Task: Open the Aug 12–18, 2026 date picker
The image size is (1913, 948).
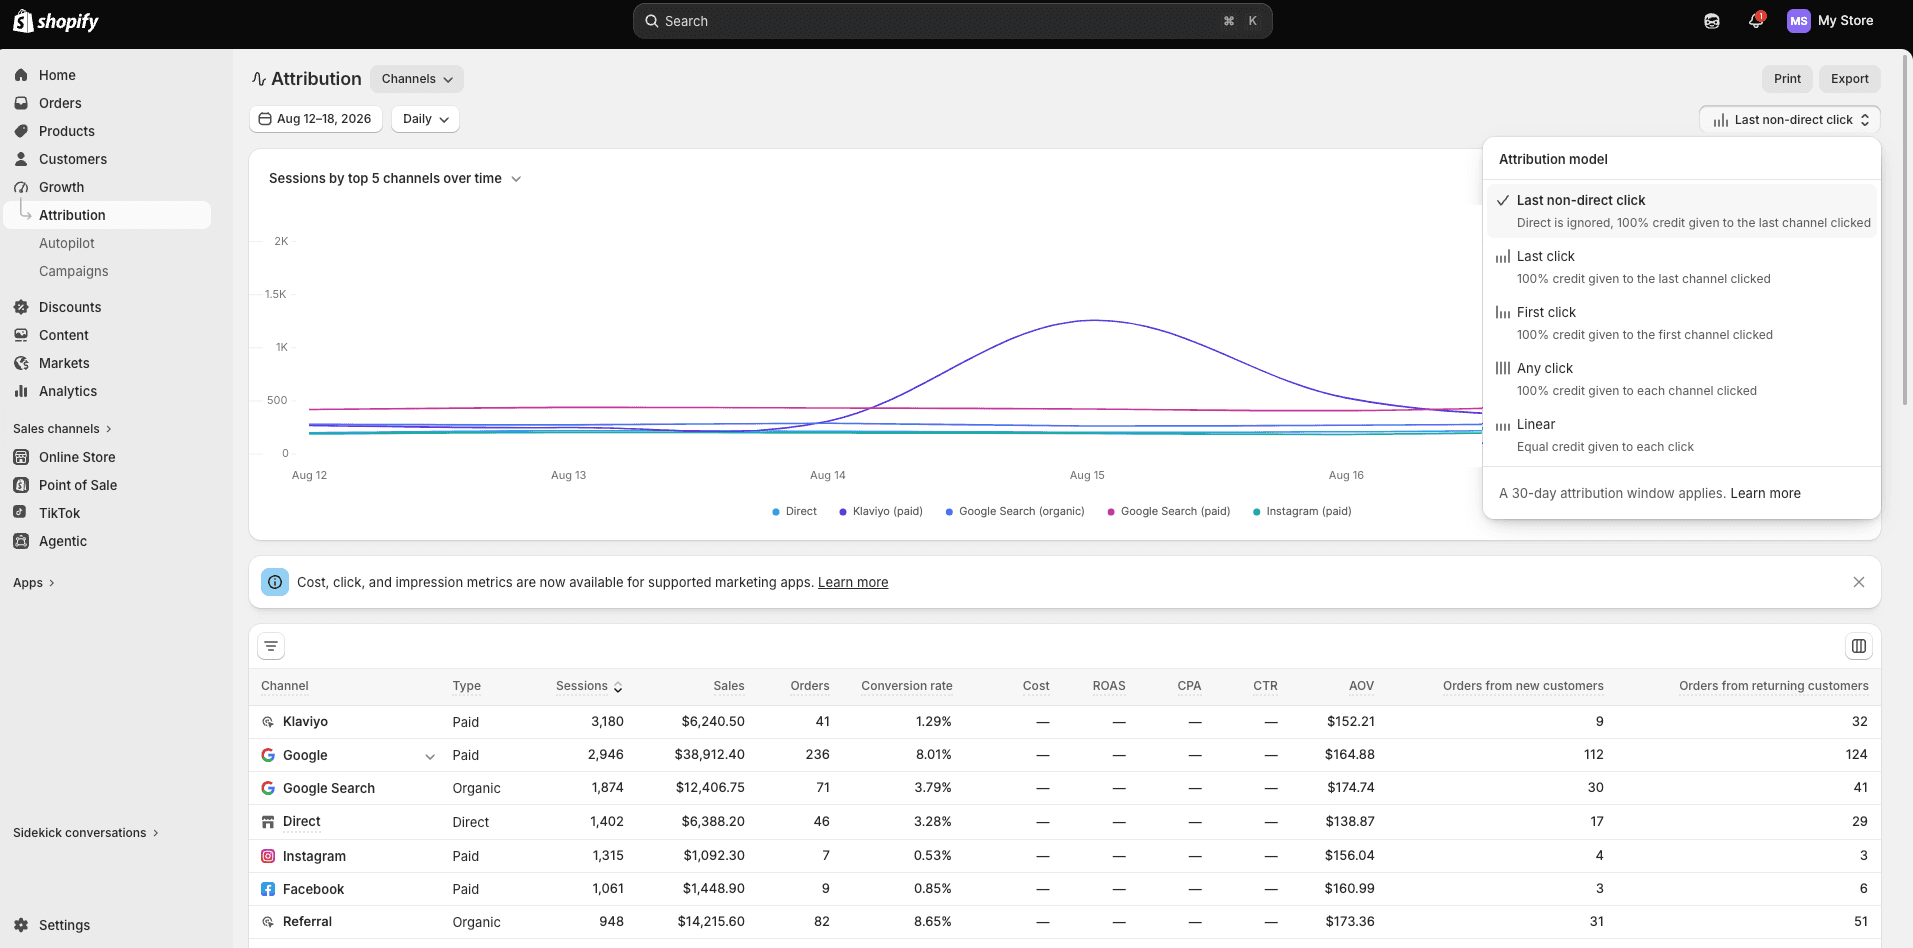Action: [x=315, y=119]
